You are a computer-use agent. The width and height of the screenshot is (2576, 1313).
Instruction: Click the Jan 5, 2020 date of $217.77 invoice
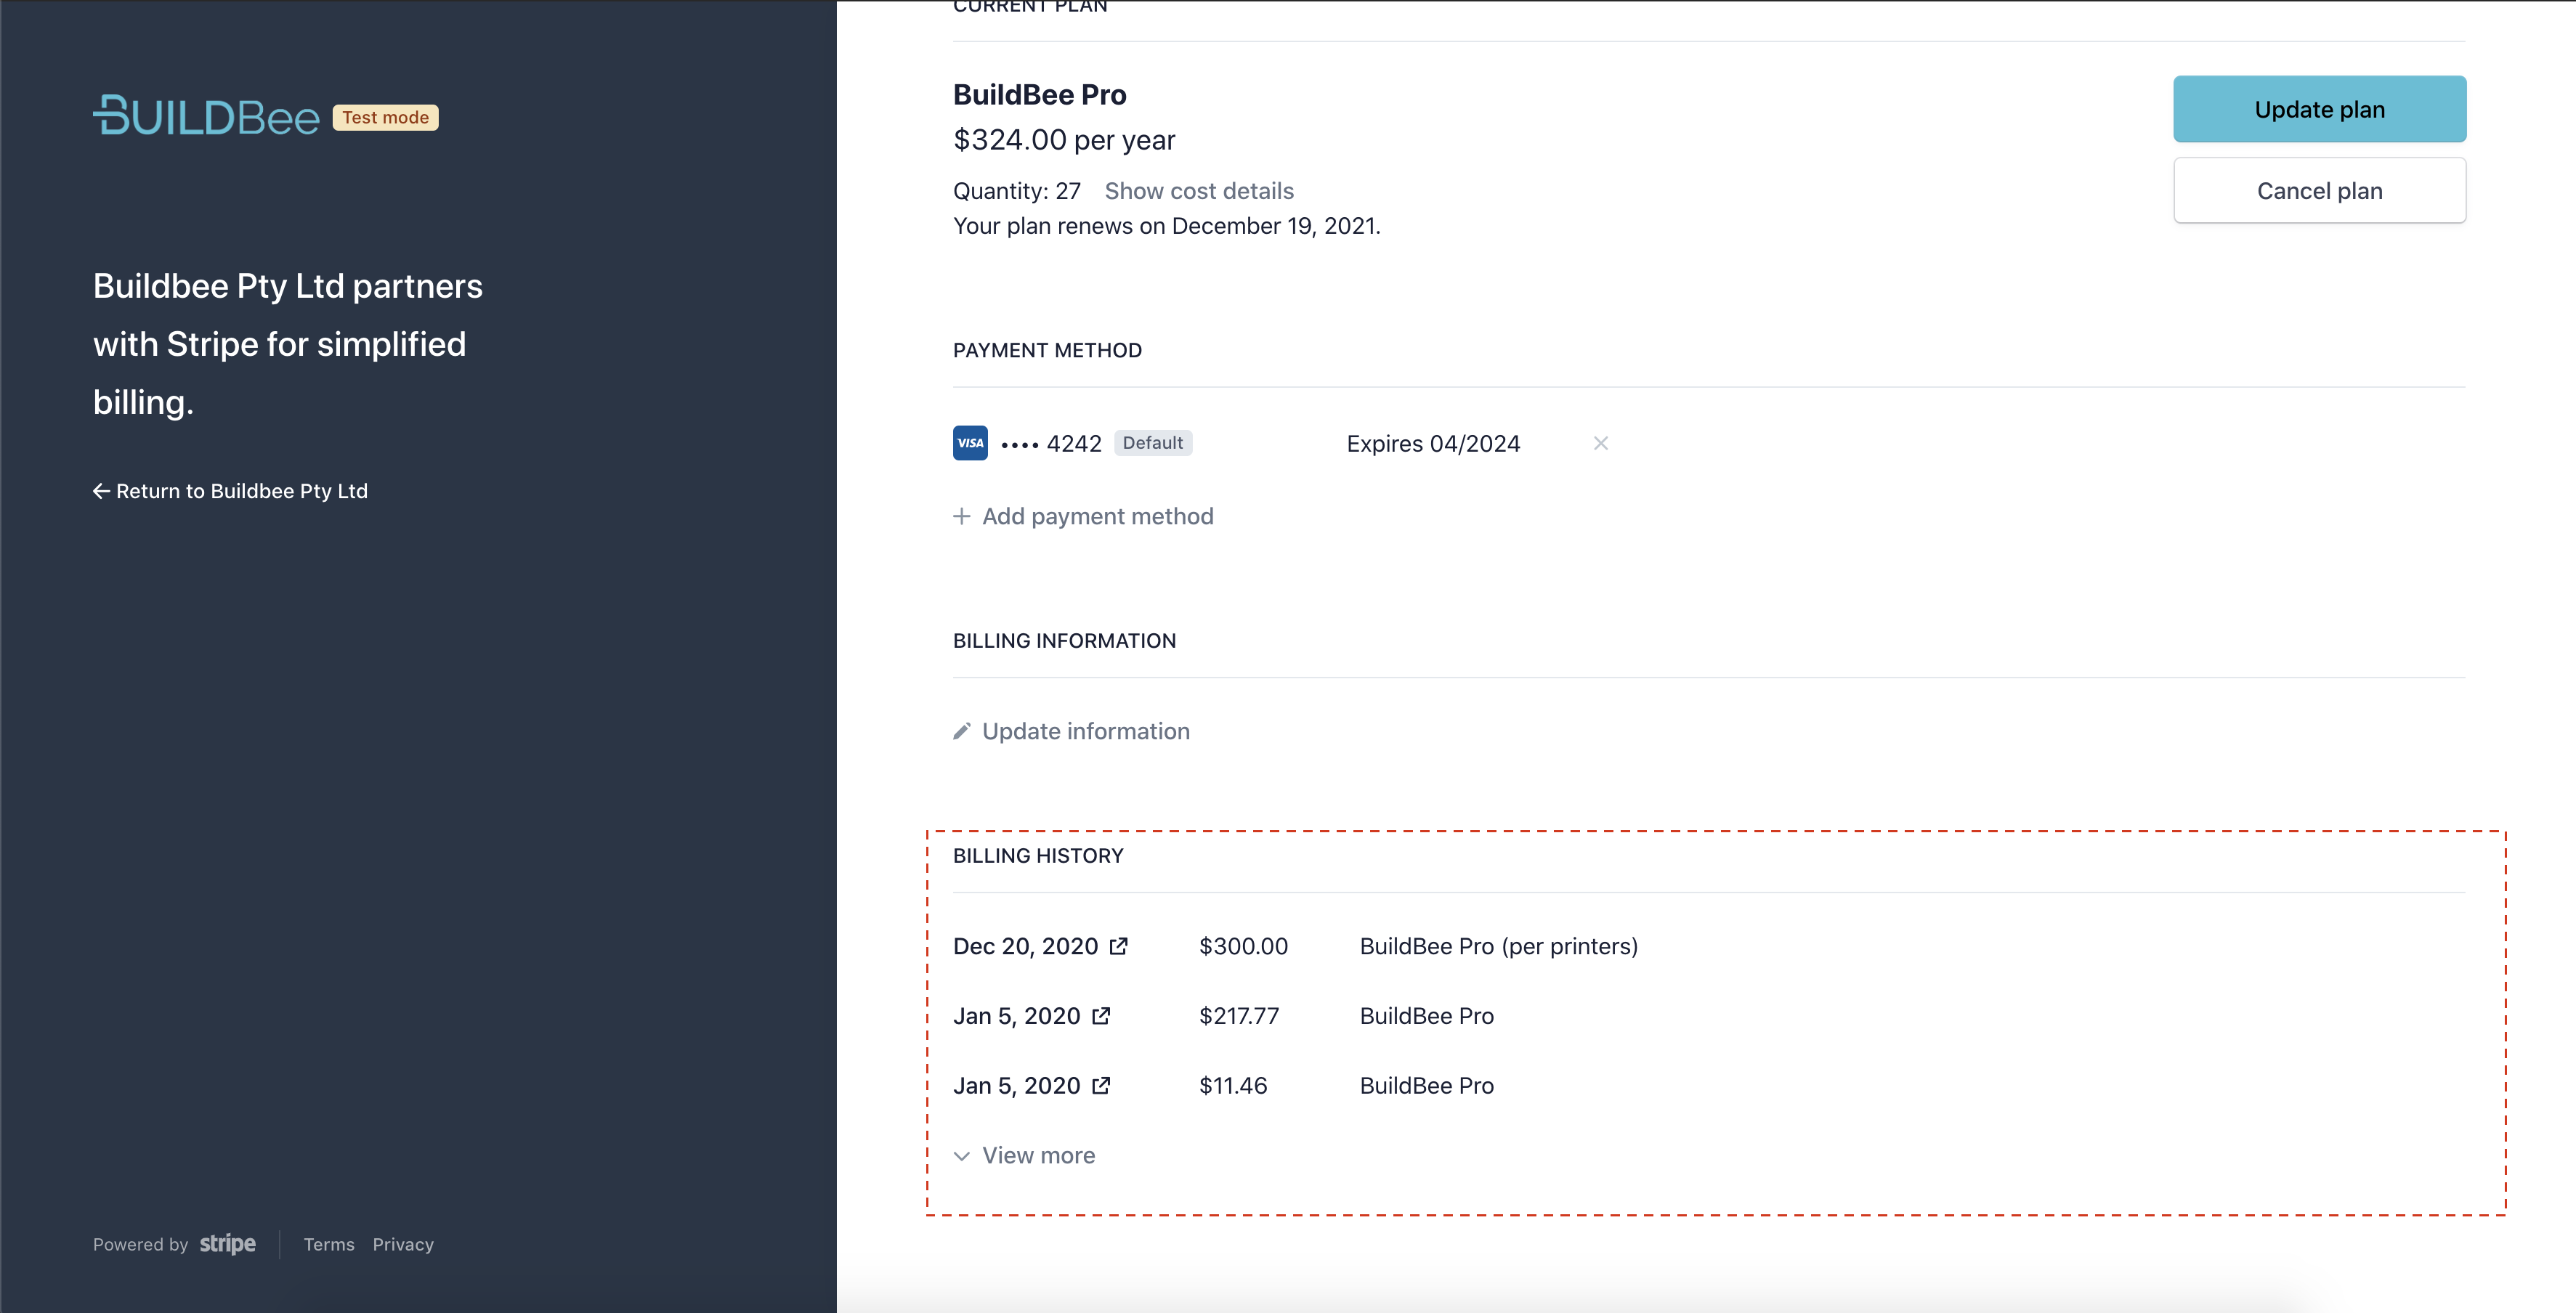pyautogui.click(x=1016, y=1016)
